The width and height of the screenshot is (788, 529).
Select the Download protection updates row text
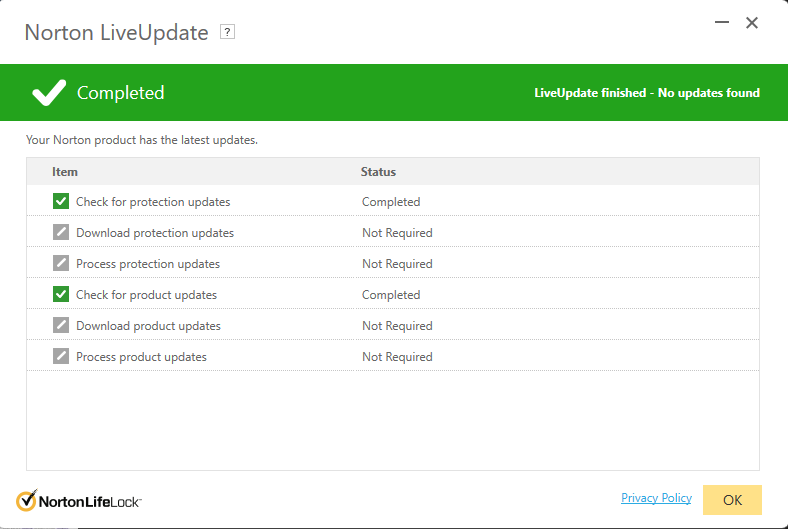(155, 233)
